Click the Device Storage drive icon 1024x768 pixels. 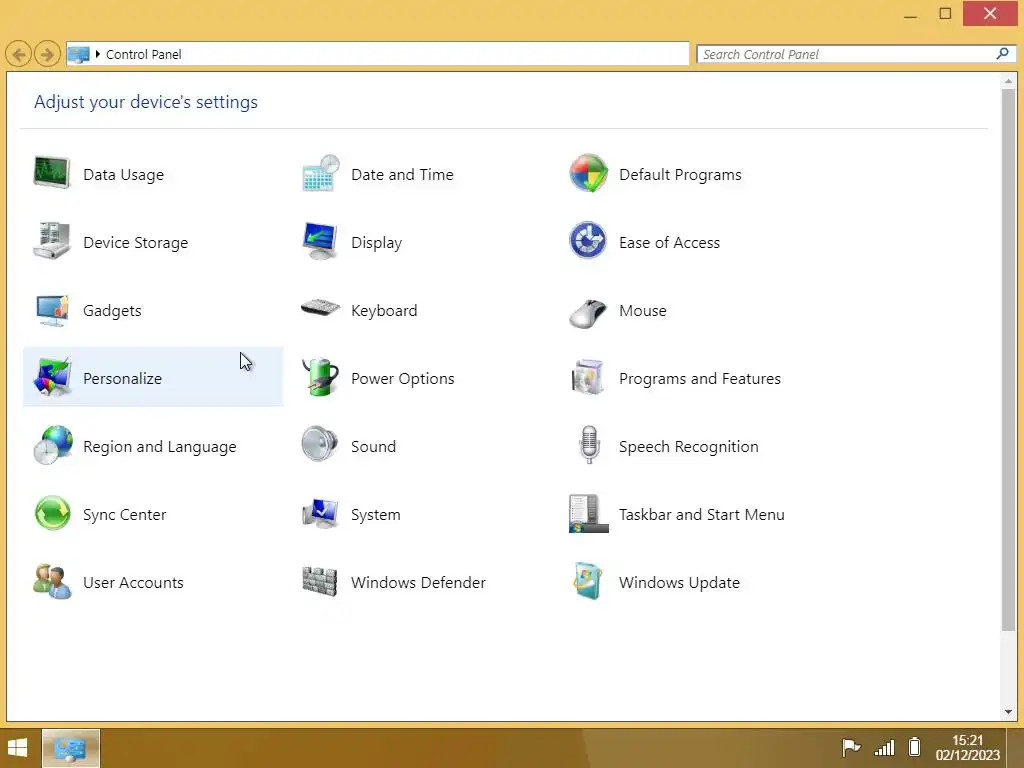(x=52, y=241)
